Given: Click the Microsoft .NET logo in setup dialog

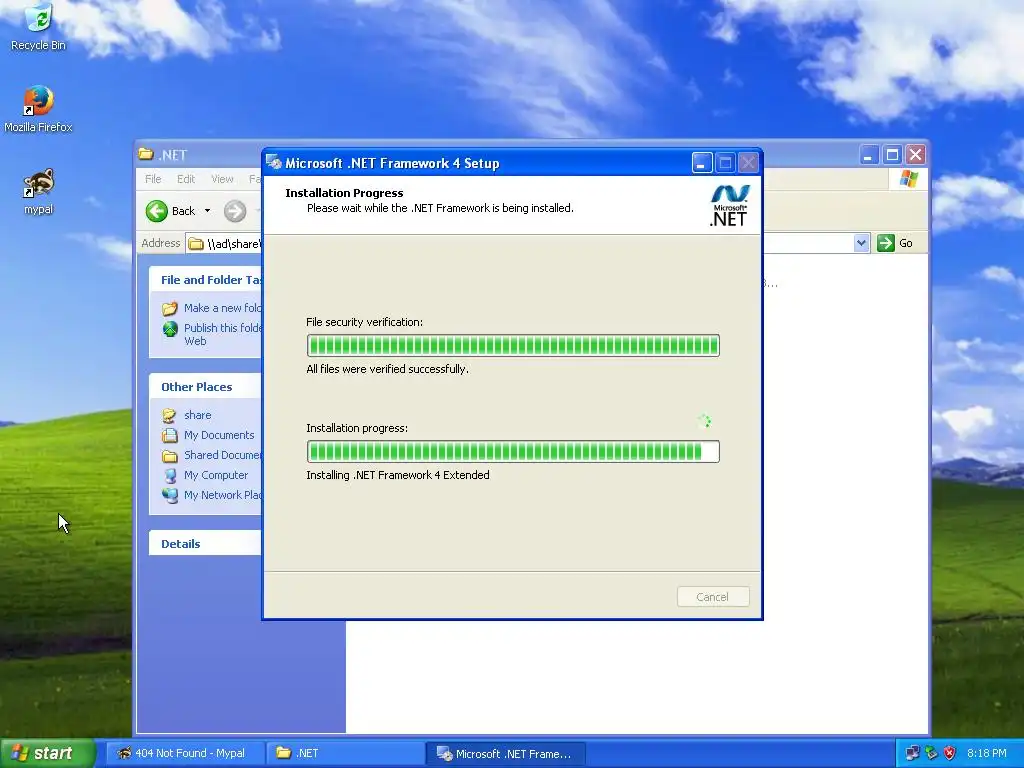Looking at the screenshot, I should tap(729, 206).
